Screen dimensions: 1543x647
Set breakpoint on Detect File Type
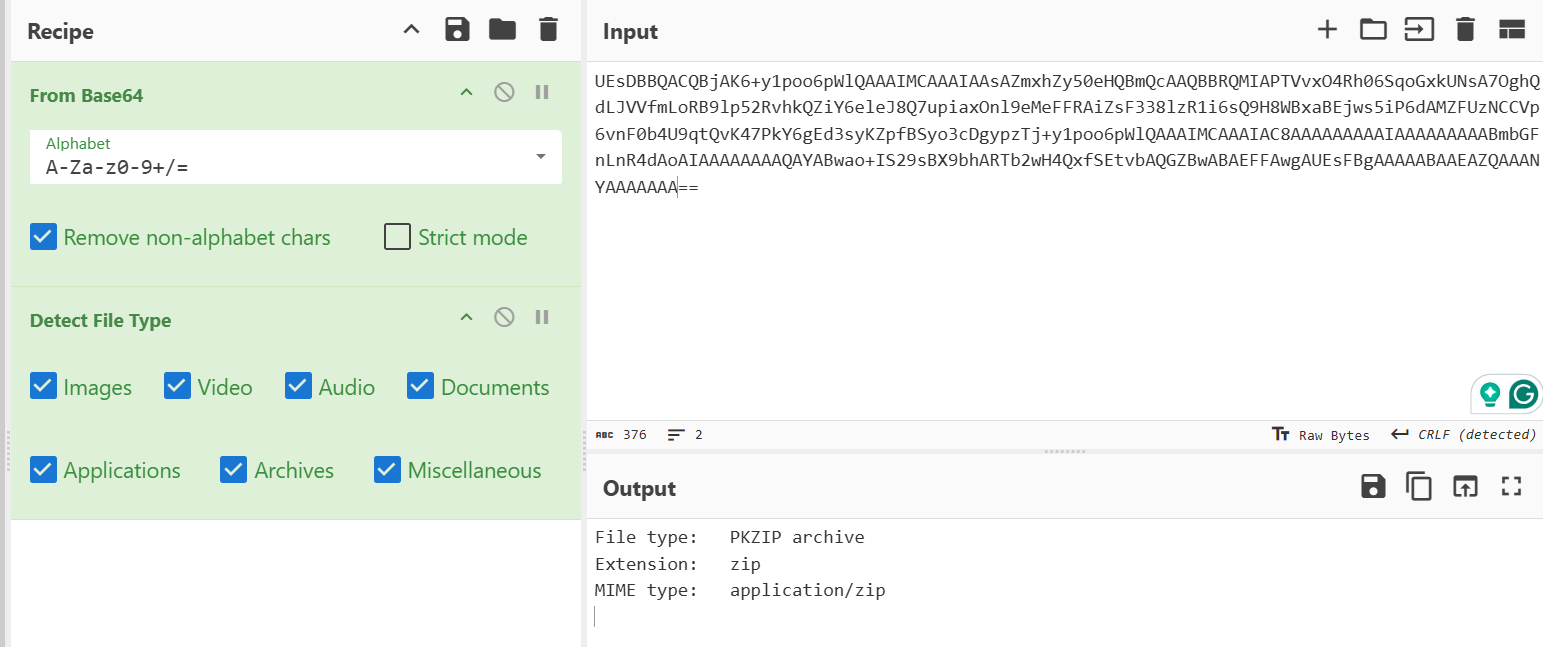(x=542, y=318)
